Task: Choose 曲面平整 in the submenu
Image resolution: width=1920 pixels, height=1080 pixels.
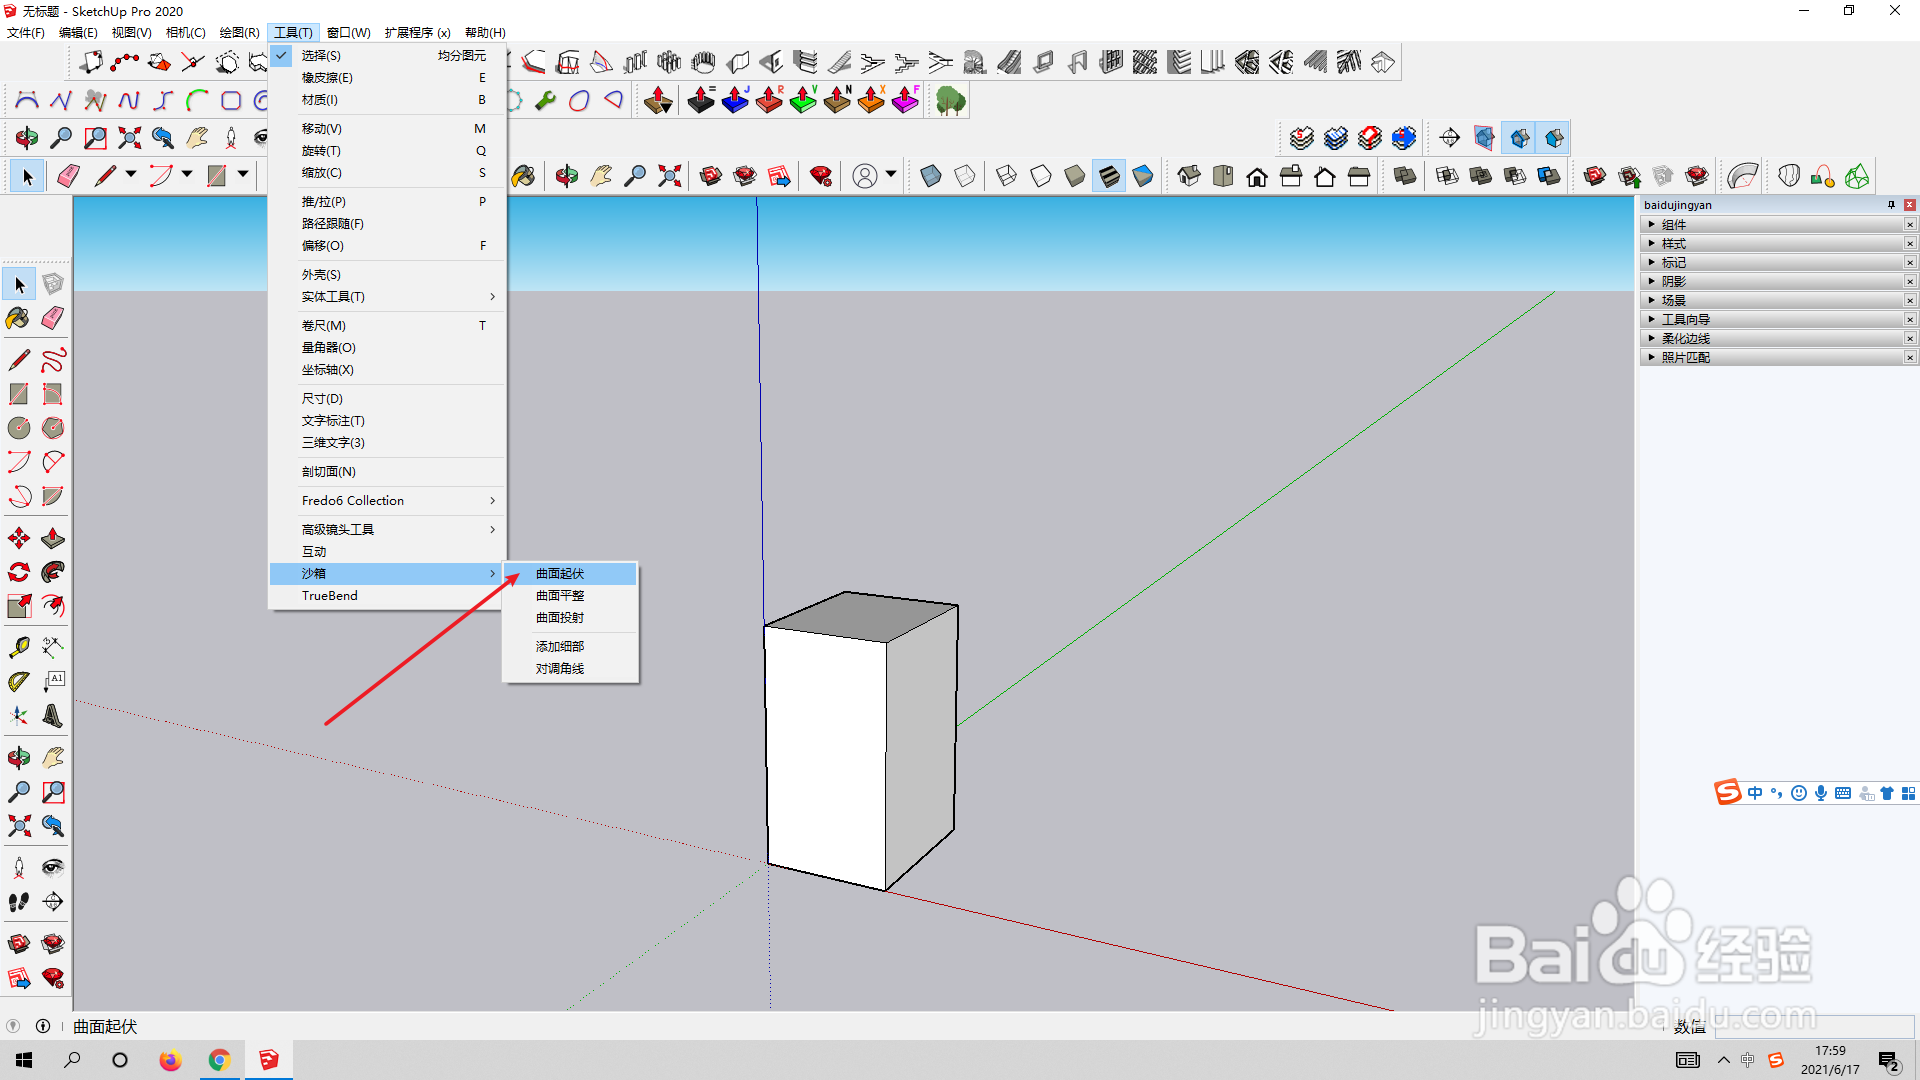Action: click(x=570, y=596)
